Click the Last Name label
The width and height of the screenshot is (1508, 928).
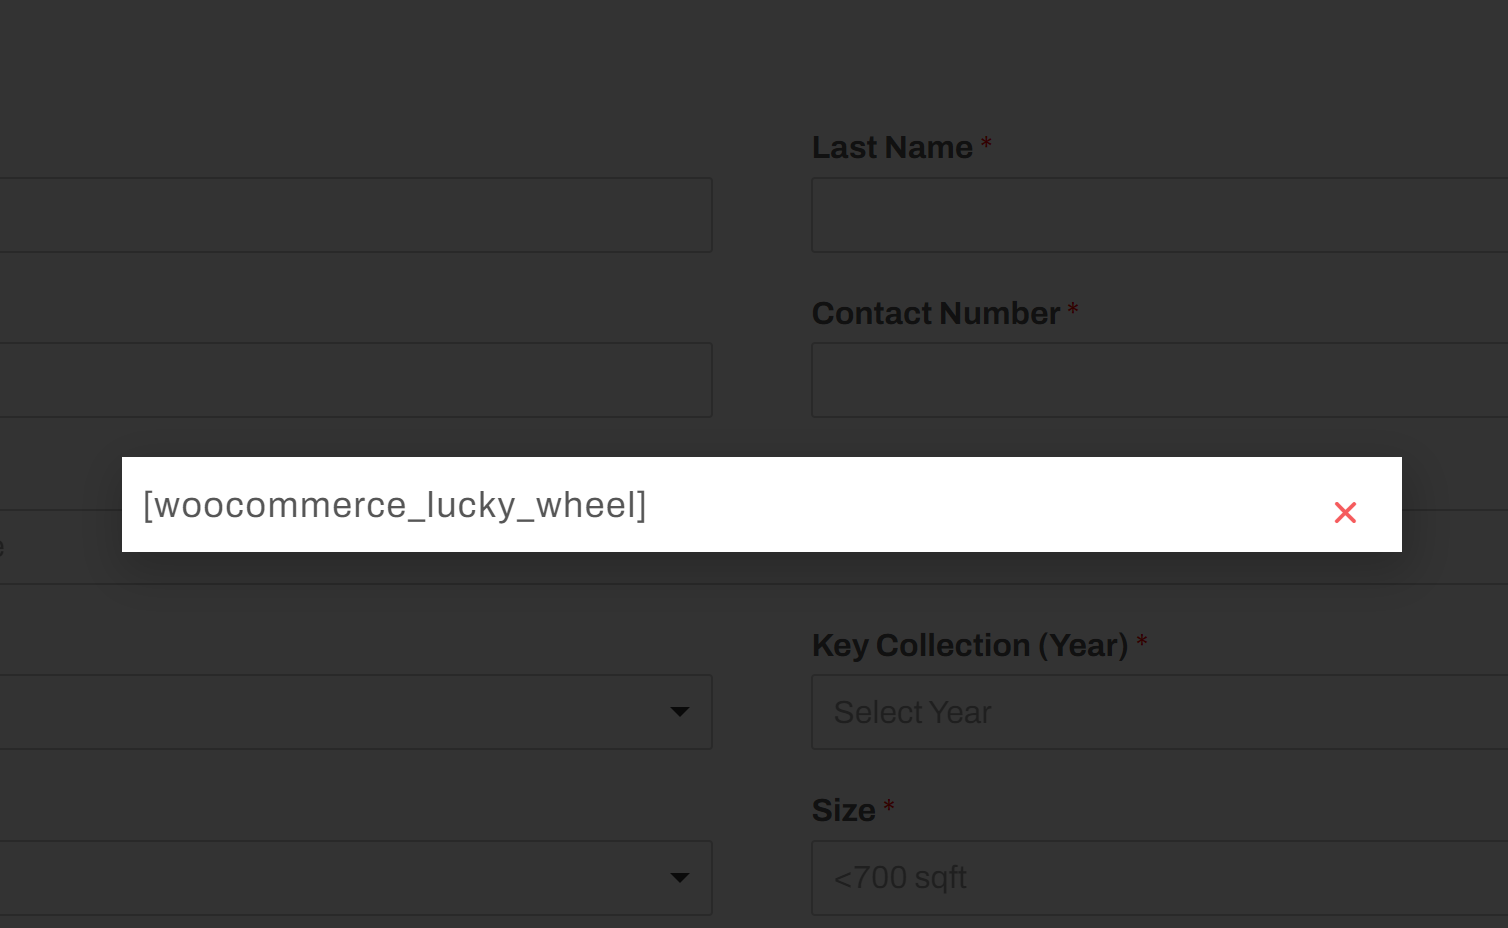point(892,148)
